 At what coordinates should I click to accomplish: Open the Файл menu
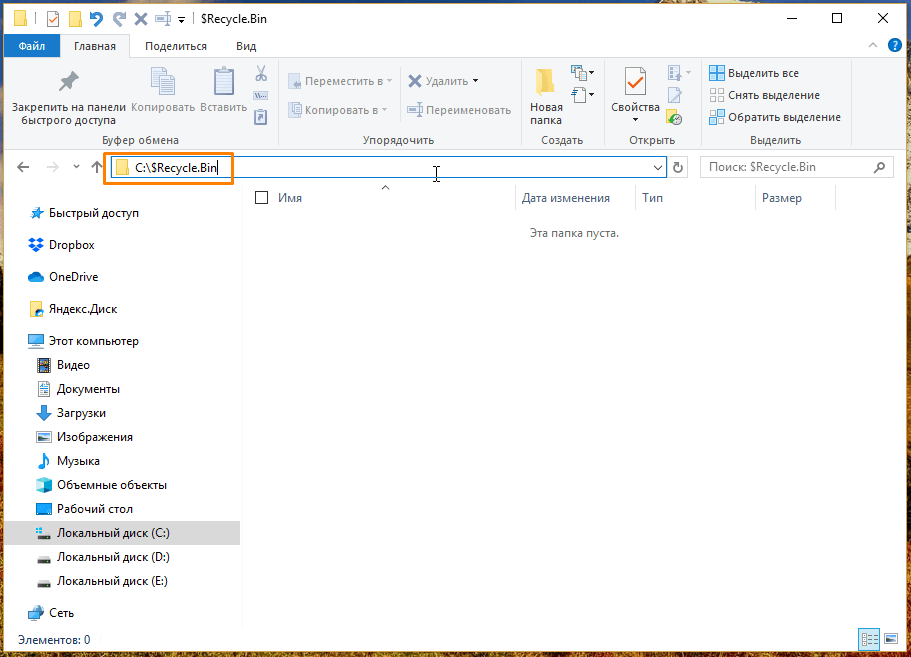(x=31, y=45)
